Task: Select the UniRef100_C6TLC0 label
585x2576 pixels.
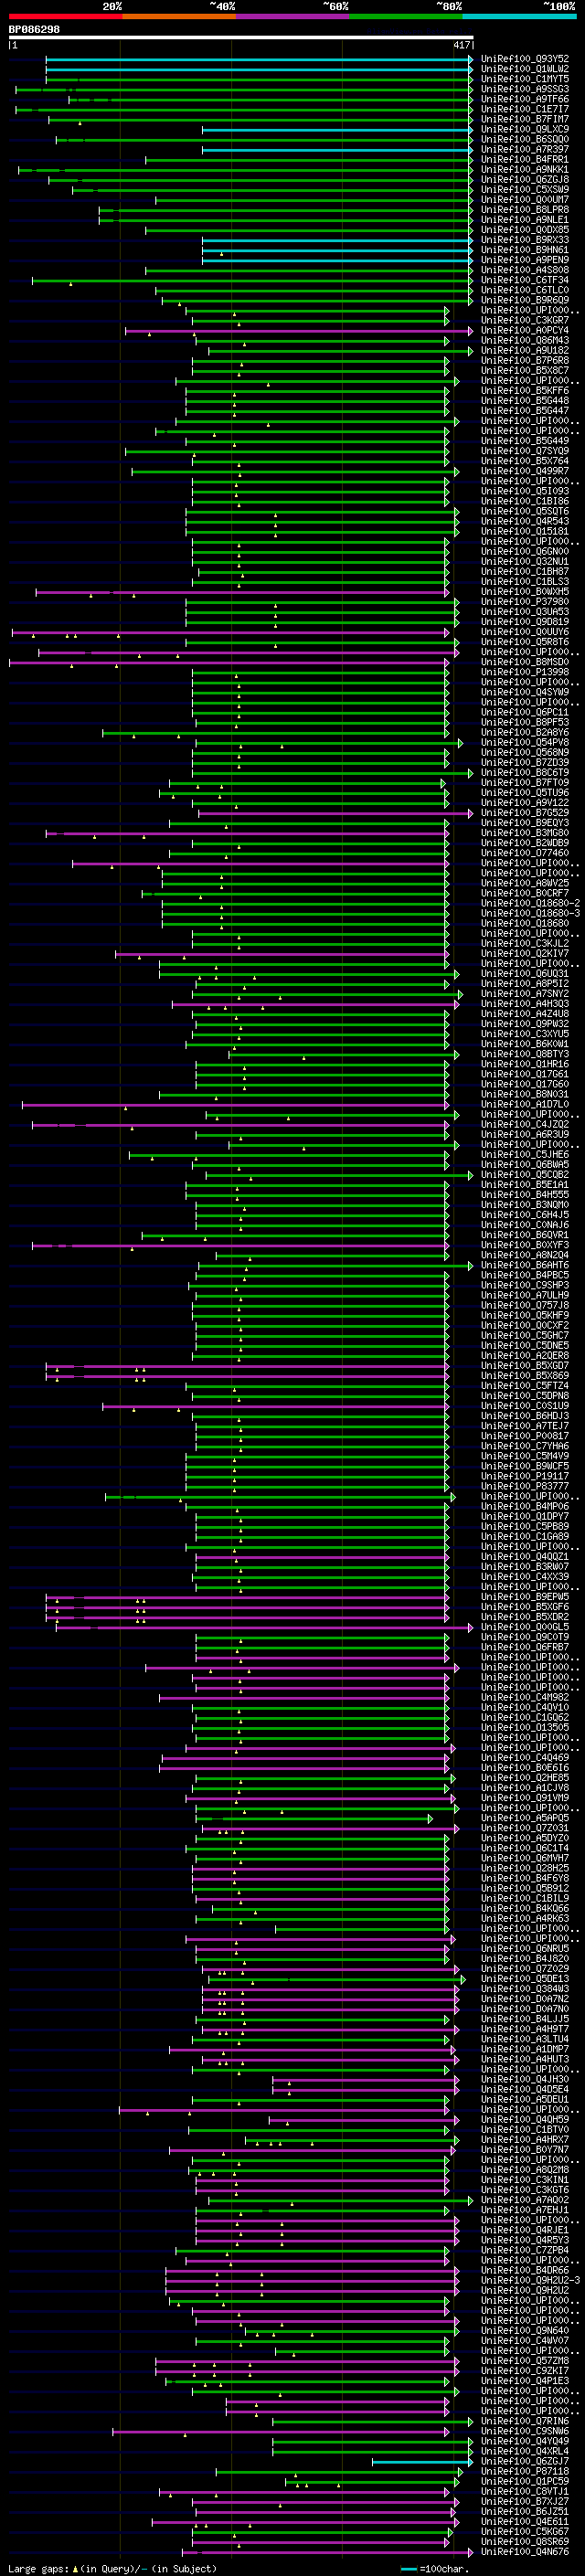Action: tap(525, 290)
